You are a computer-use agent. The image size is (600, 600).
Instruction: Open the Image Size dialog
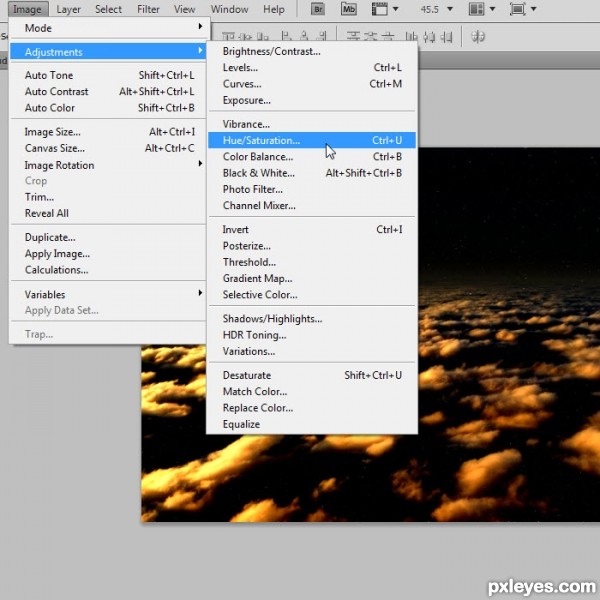(x=108, y=132)
